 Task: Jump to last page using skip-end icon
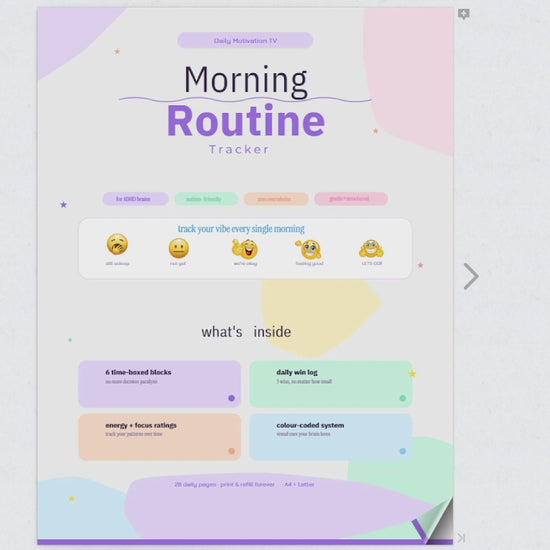point(461,538)
